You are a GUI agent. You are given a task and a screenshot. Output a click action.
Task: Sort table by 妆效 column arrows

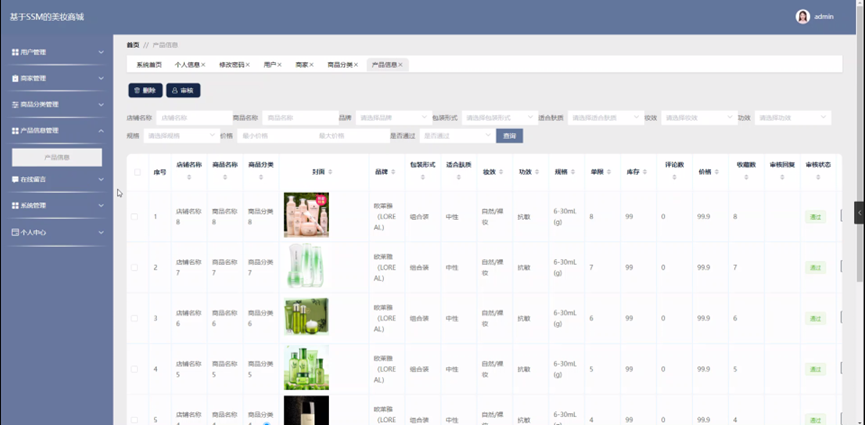click(x=501, y=172)
